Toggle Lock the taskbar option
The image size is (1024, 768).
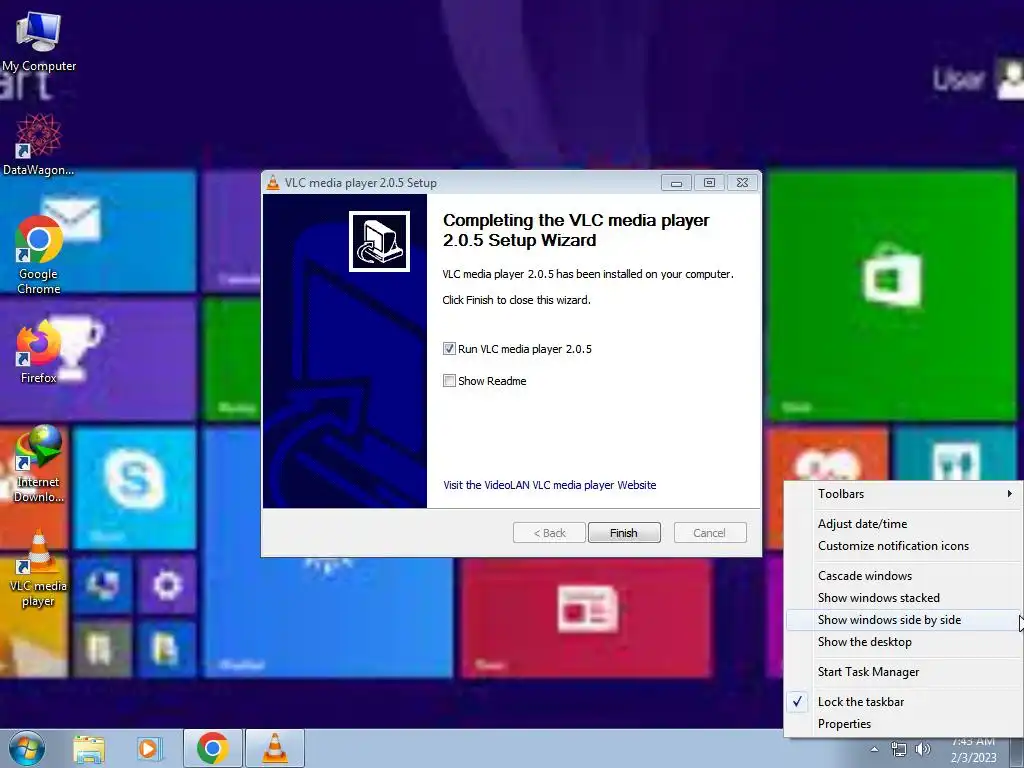pos(903,701)
